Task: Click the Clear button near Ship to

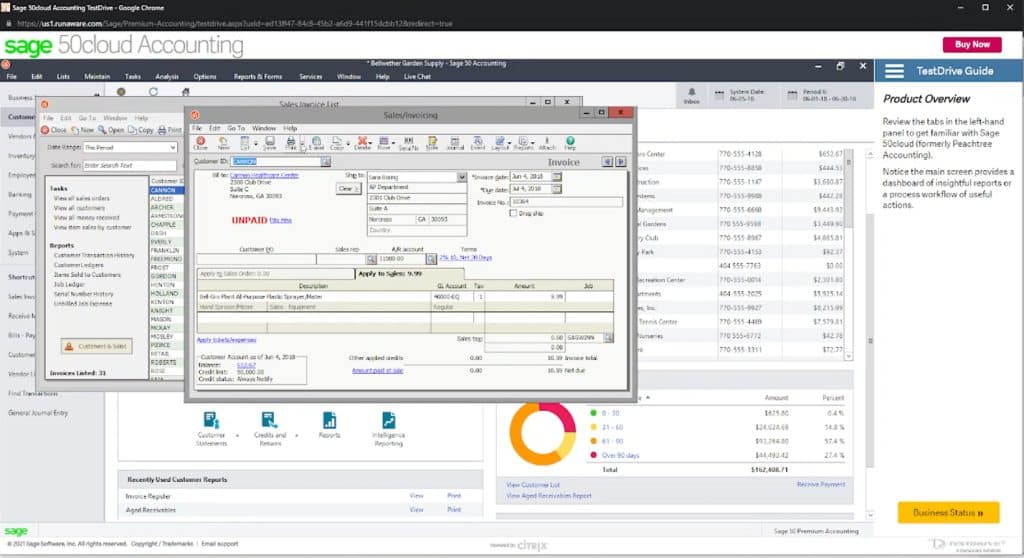Action: (x=348, y=189)
